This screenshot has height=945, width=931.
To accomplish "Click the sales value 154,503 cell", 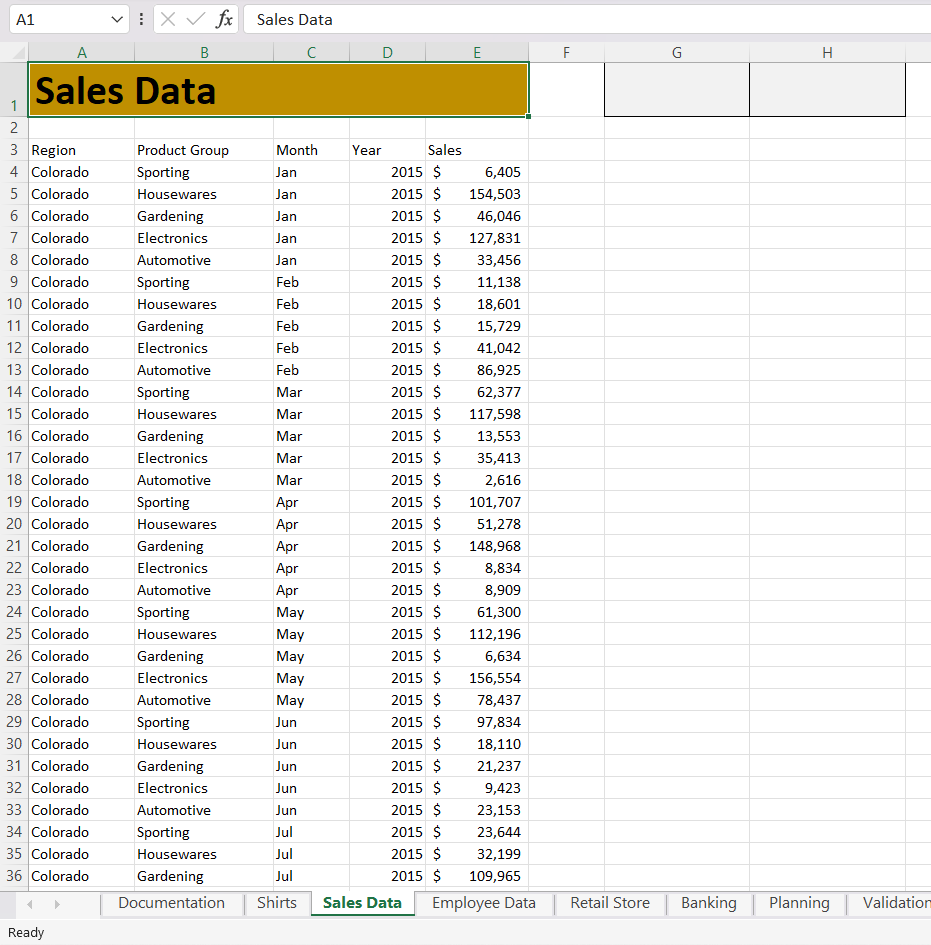I will click(x=477, y=194).
